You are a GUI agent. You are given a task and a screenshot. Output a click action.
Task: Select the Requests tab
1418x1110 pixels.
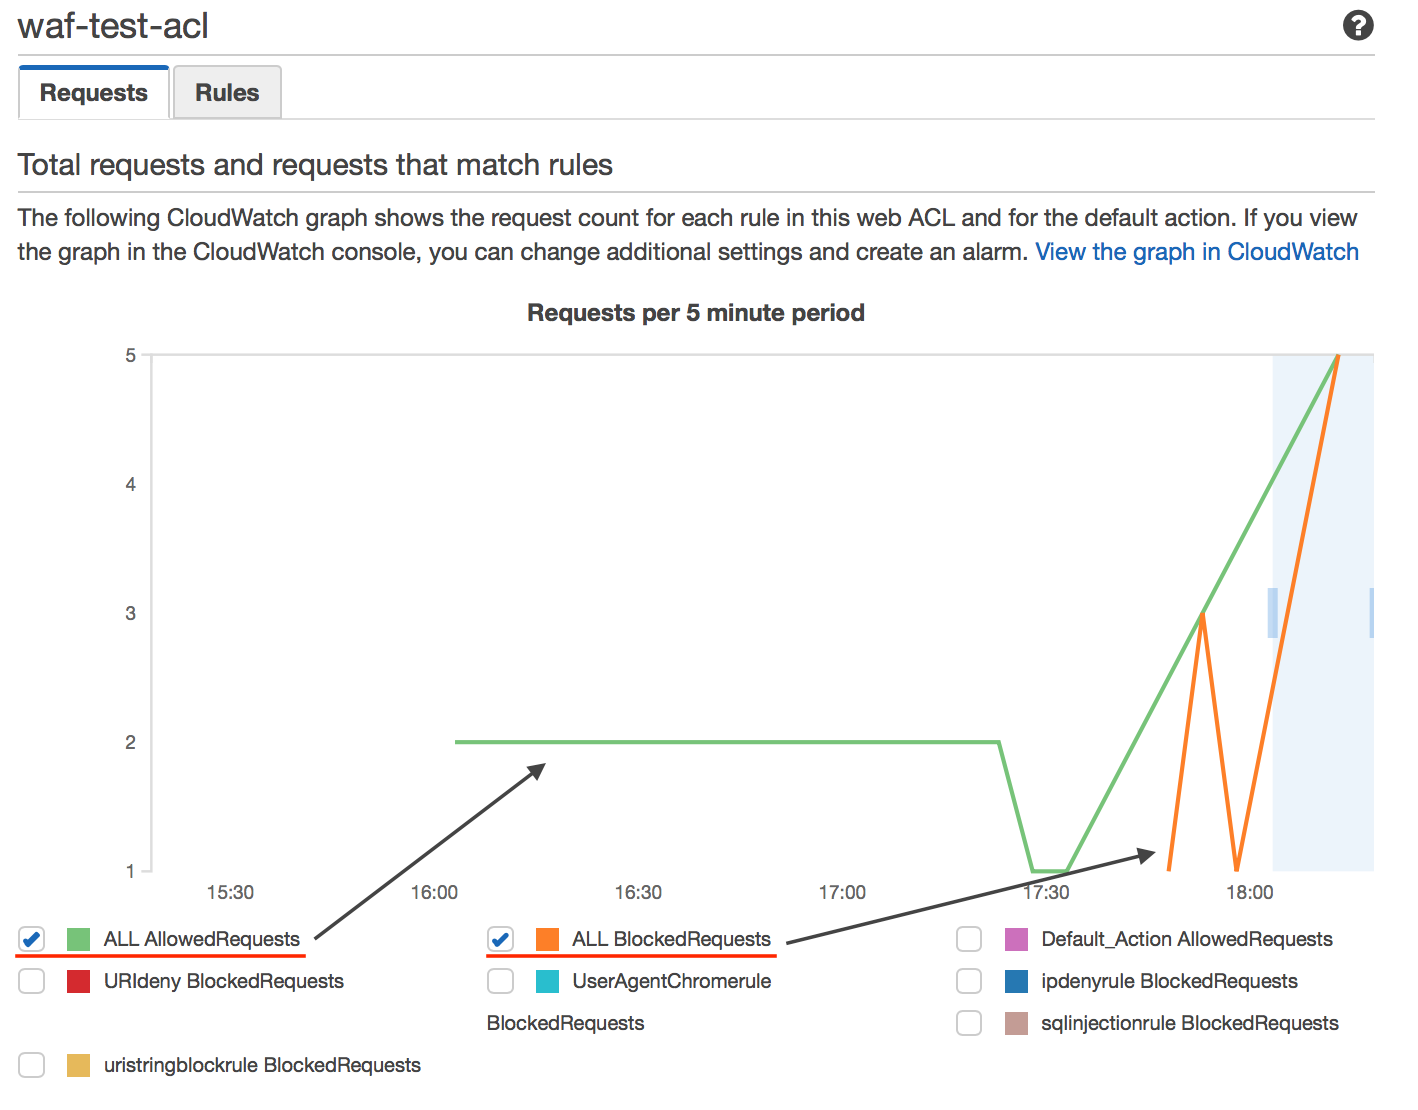click(x=92, y=92)
